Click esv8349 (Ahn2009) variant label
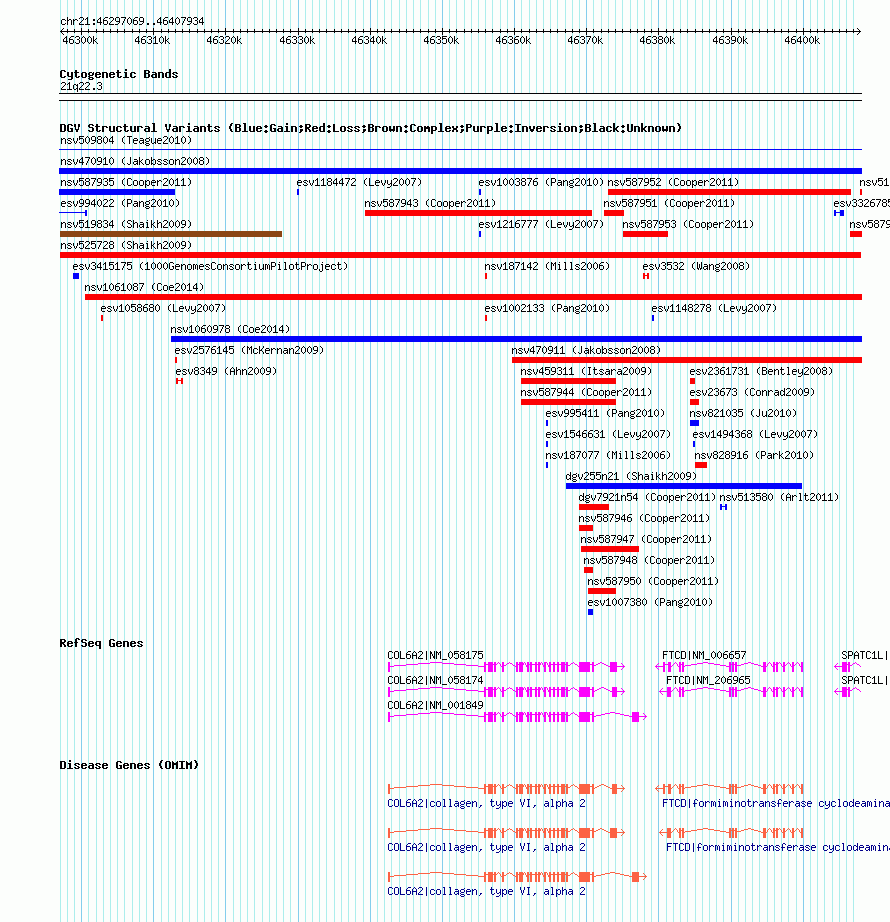Image resolution: width=890 pixels, height=922 pixels. point(226,372)
